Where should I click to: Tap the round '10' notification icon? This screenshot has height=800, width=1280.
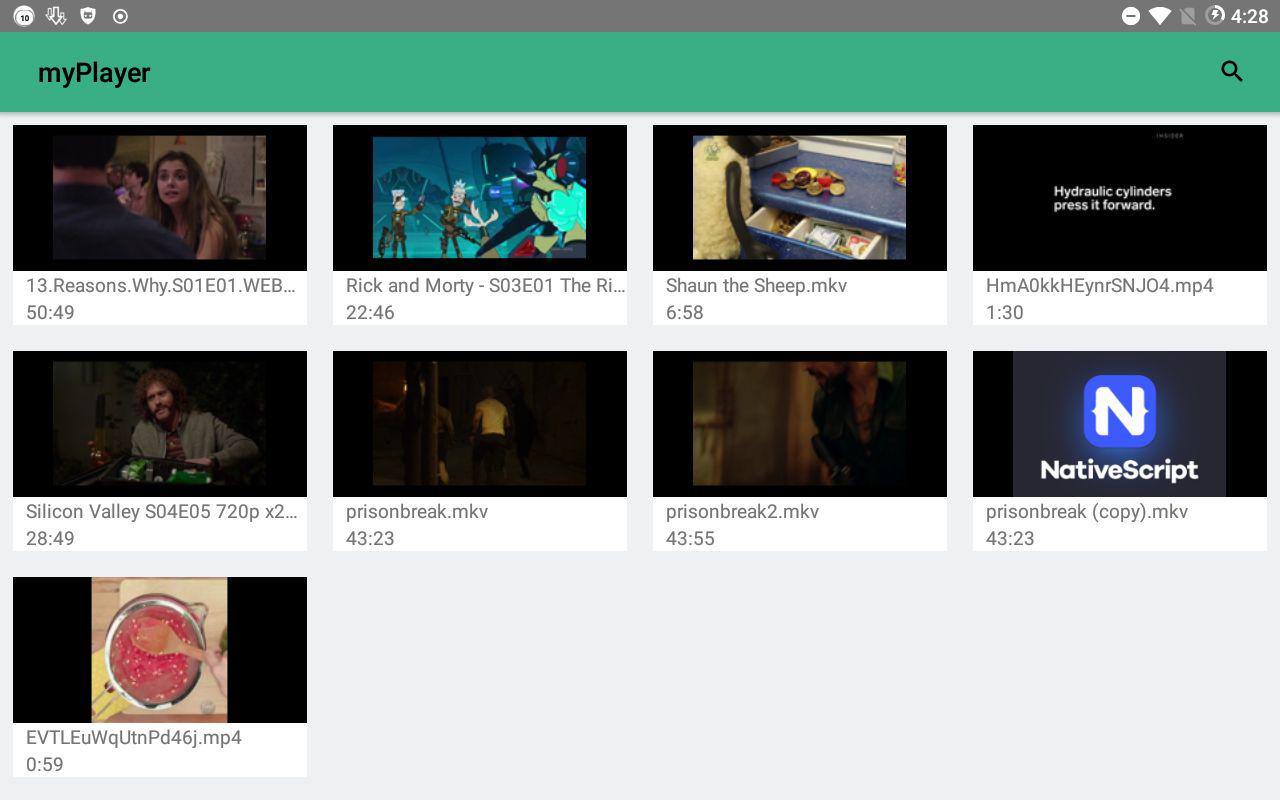click(23, 16)
